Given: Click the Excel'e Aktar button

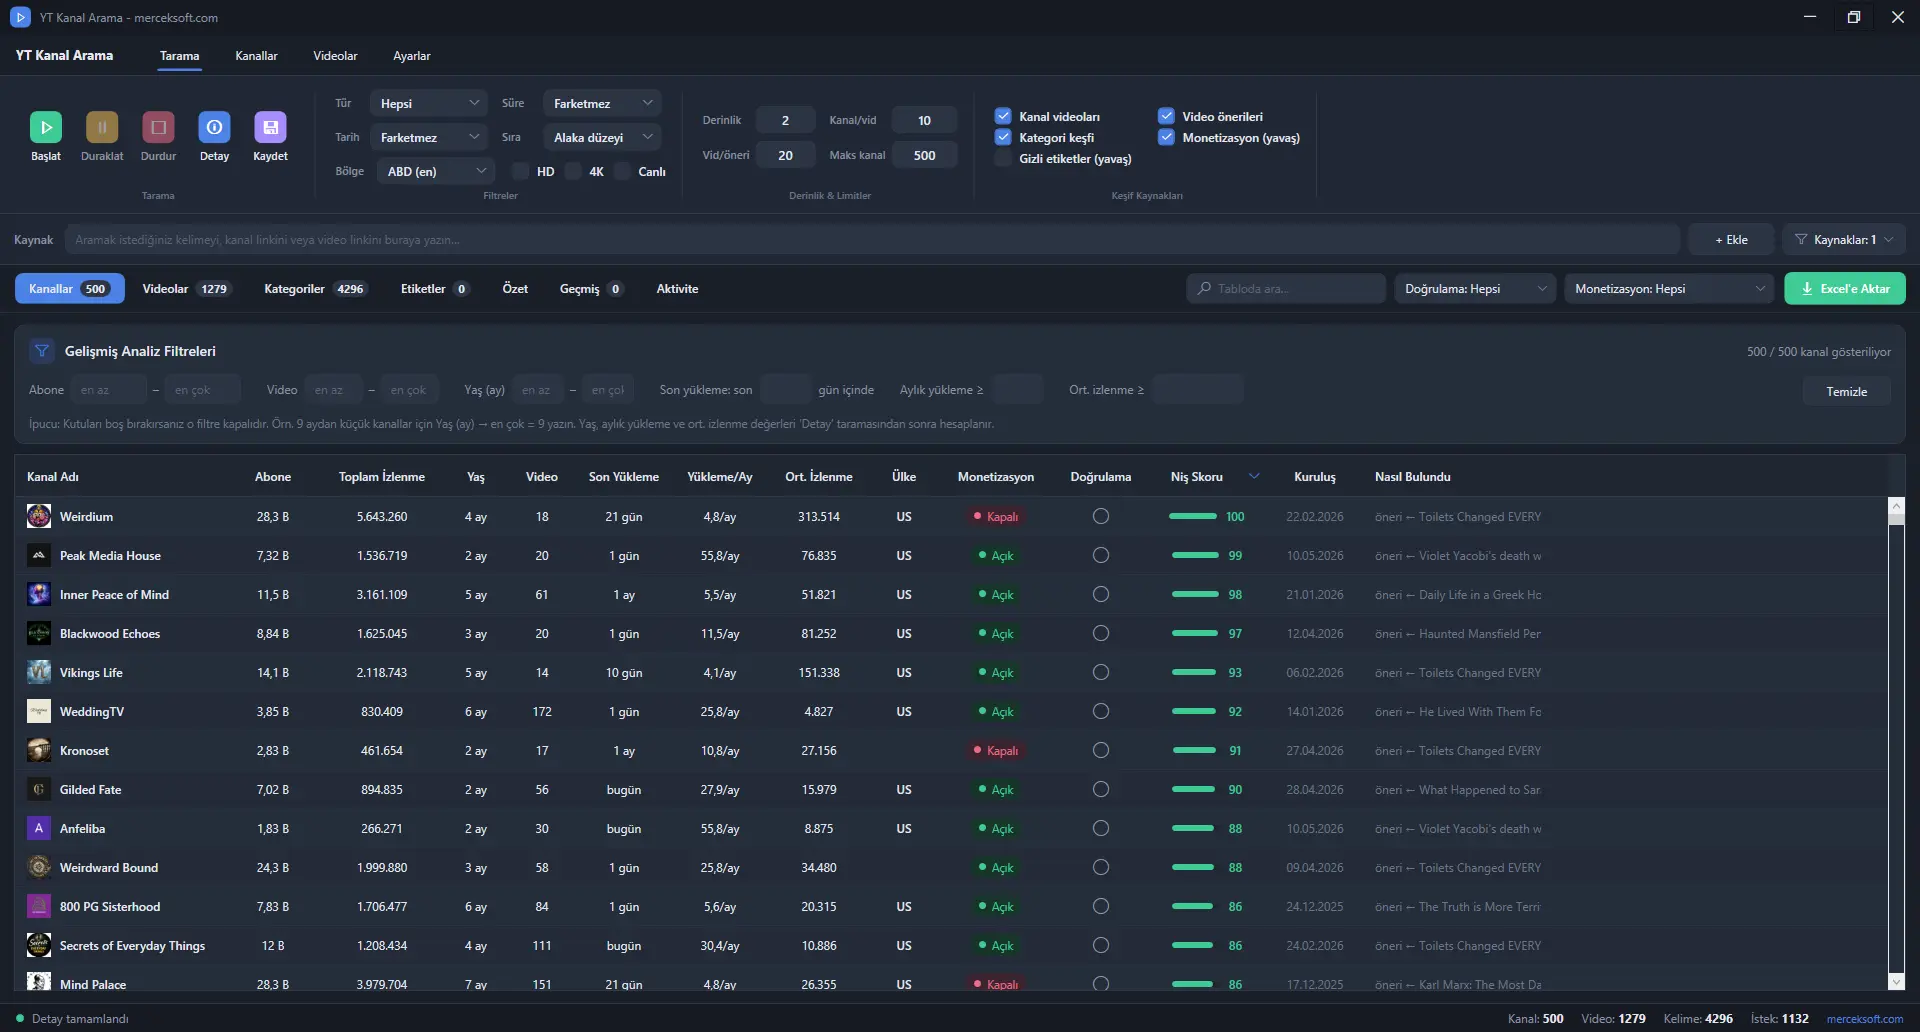Looking at the screenshot, I should [1845, 289].
